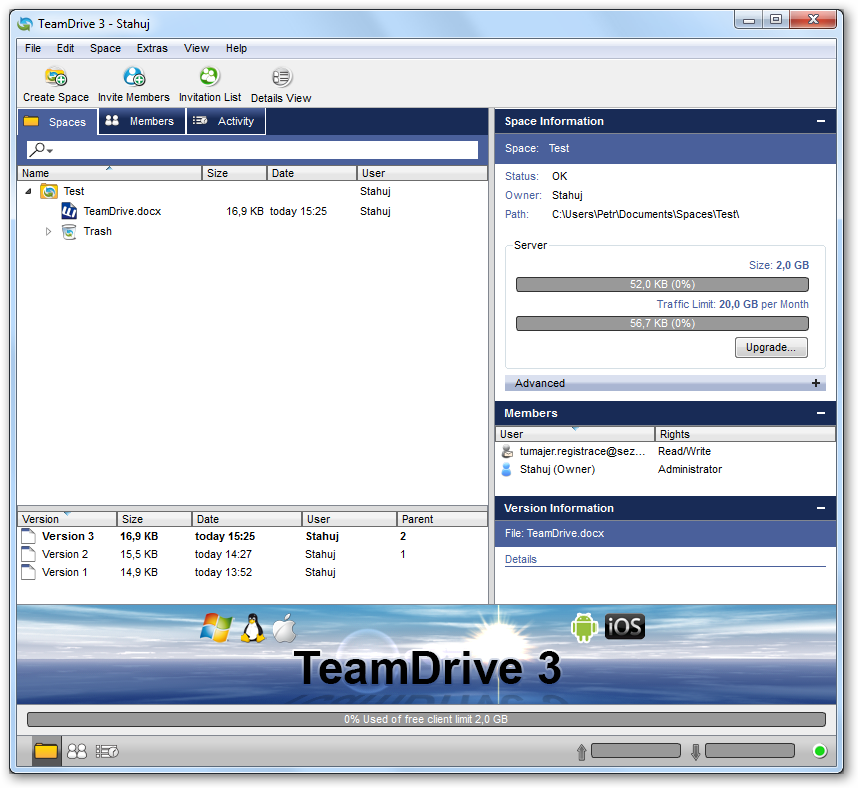This screenshot has height=788, width=858.
Task: Expand the Advanced section
Action: [x=816, y=383]
